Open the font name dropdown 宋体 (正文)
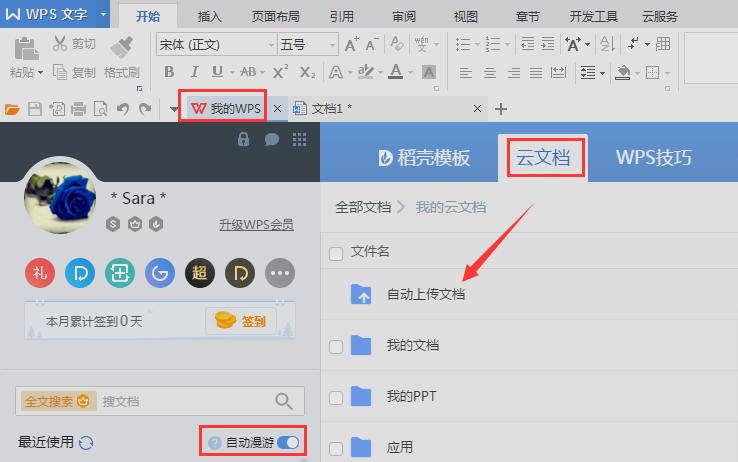Screen dimensions: 738x462 click(x=271, y=45)
